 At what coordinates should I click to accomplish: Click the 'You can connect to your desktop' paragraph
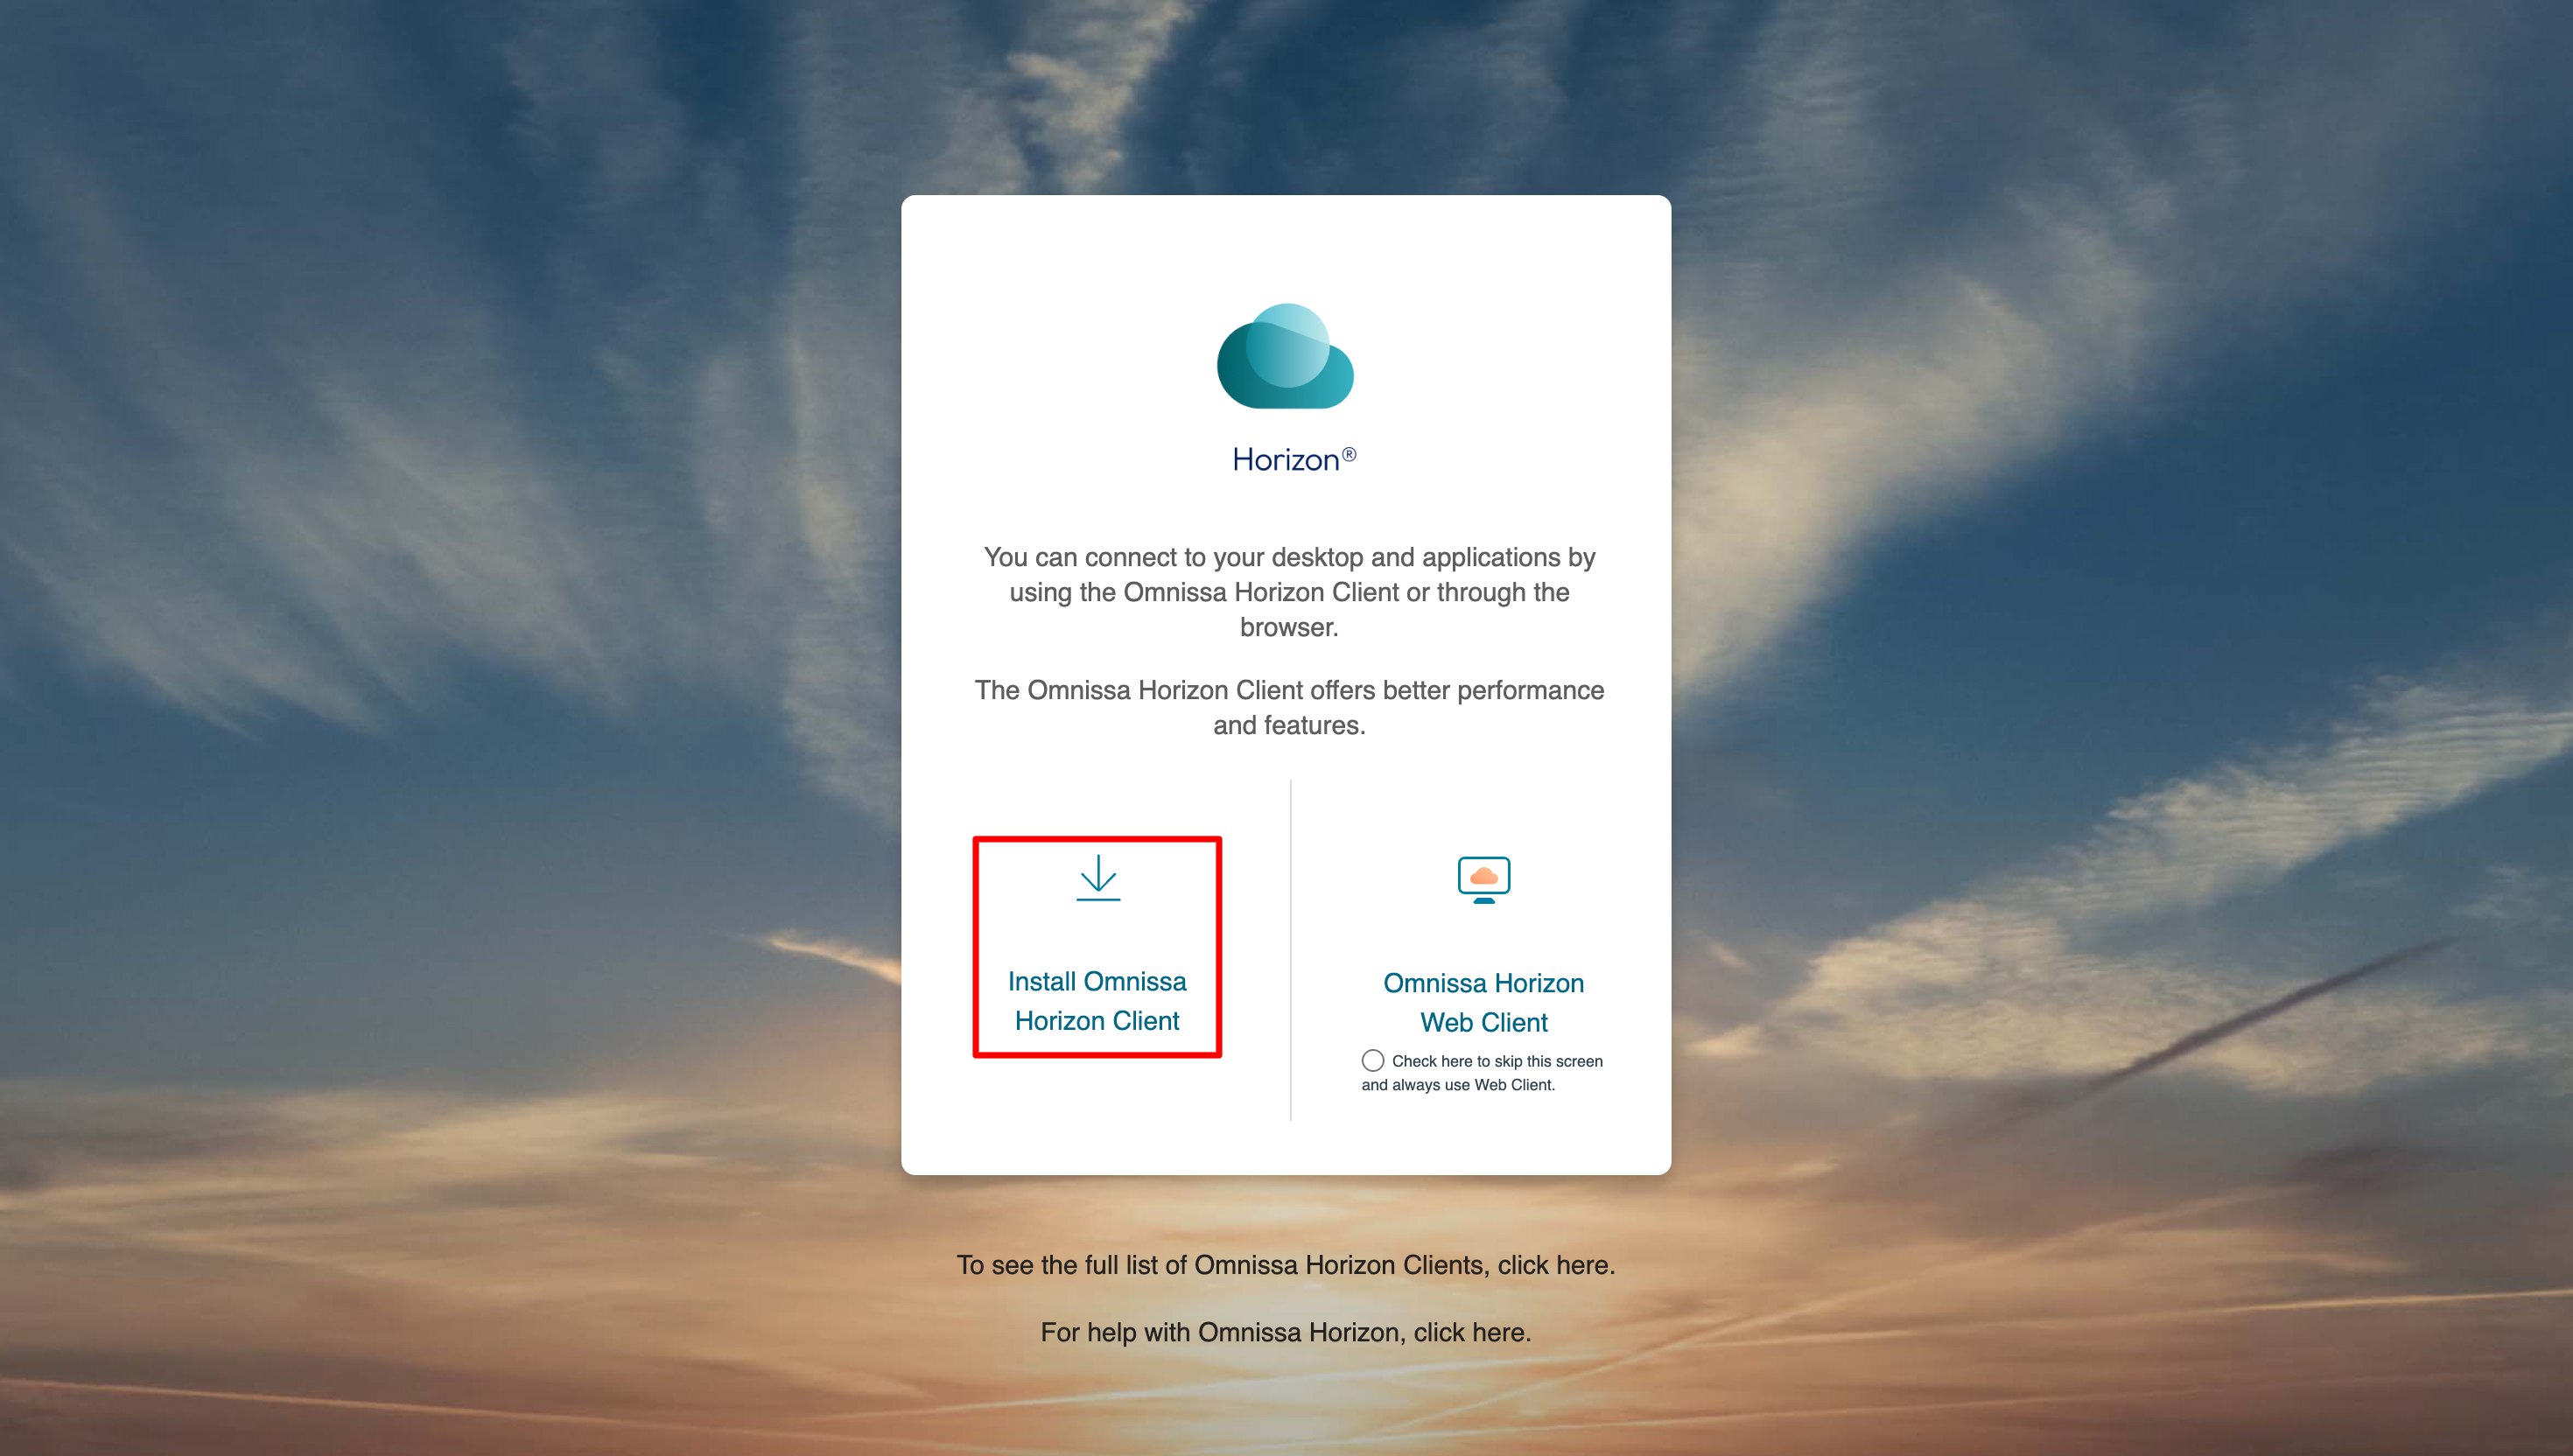coord(1288,592)
